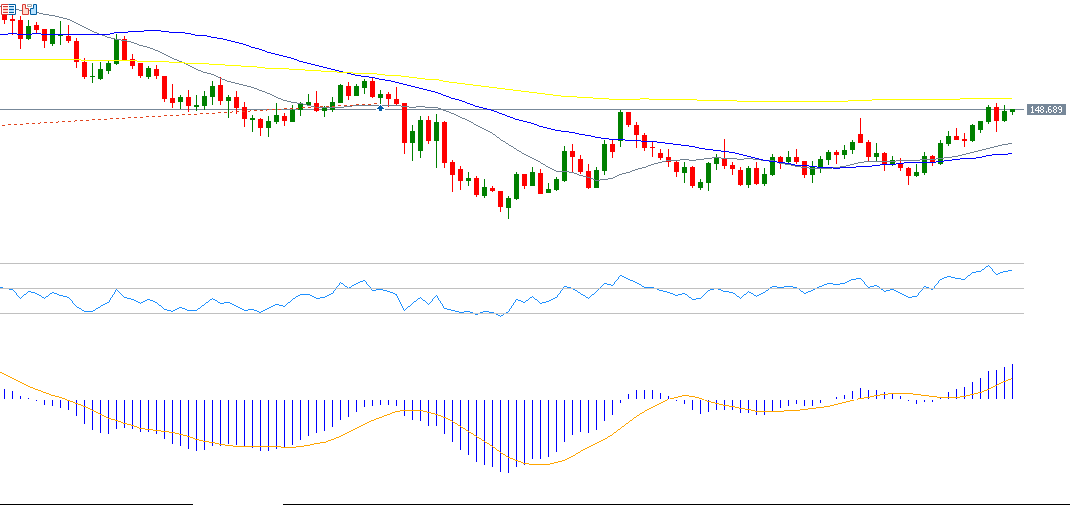Select the blue dot anchor on the dashed trendline

[380, 108]
